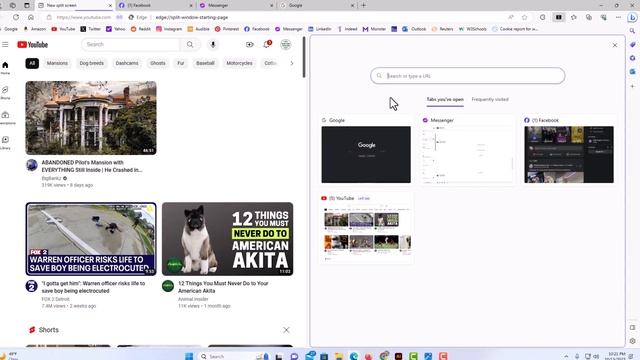The image size is (640, 360).
Task: Add a sidebar app with the plus icon
Action: pos(632,86)
